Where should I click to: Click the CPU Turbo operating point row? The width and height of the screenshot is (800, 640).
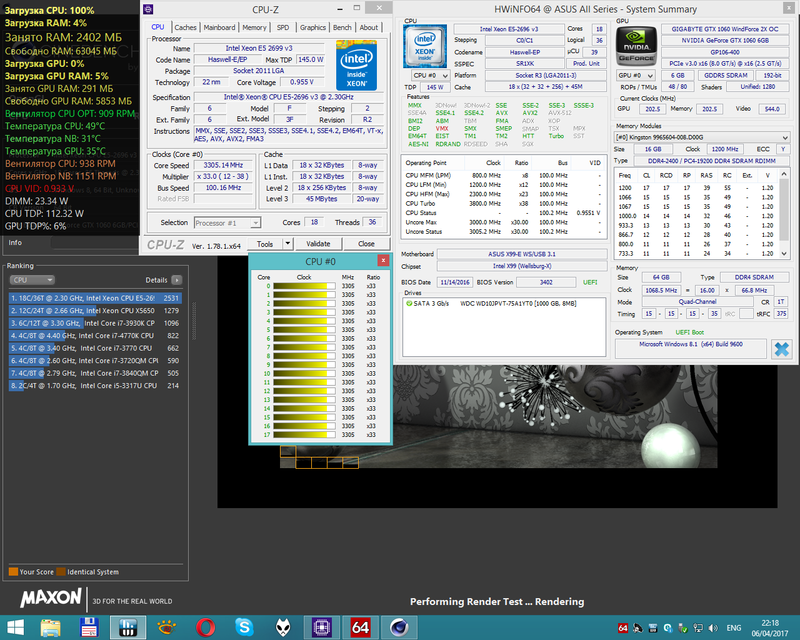coord(503,203)
